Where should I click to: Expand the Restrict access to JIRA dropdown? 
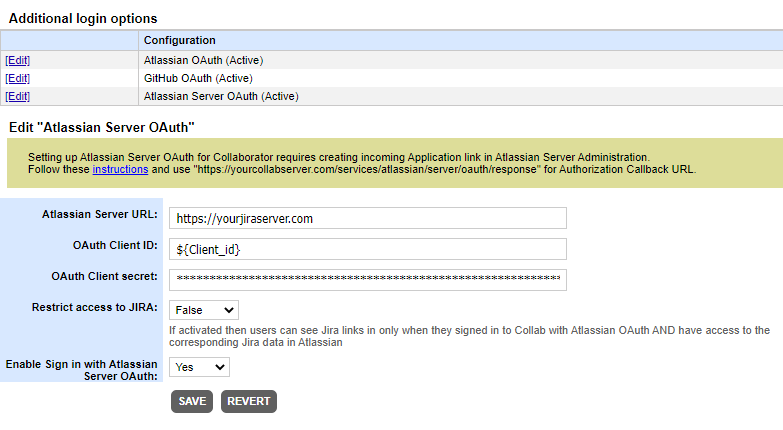(x=204, y=310)
